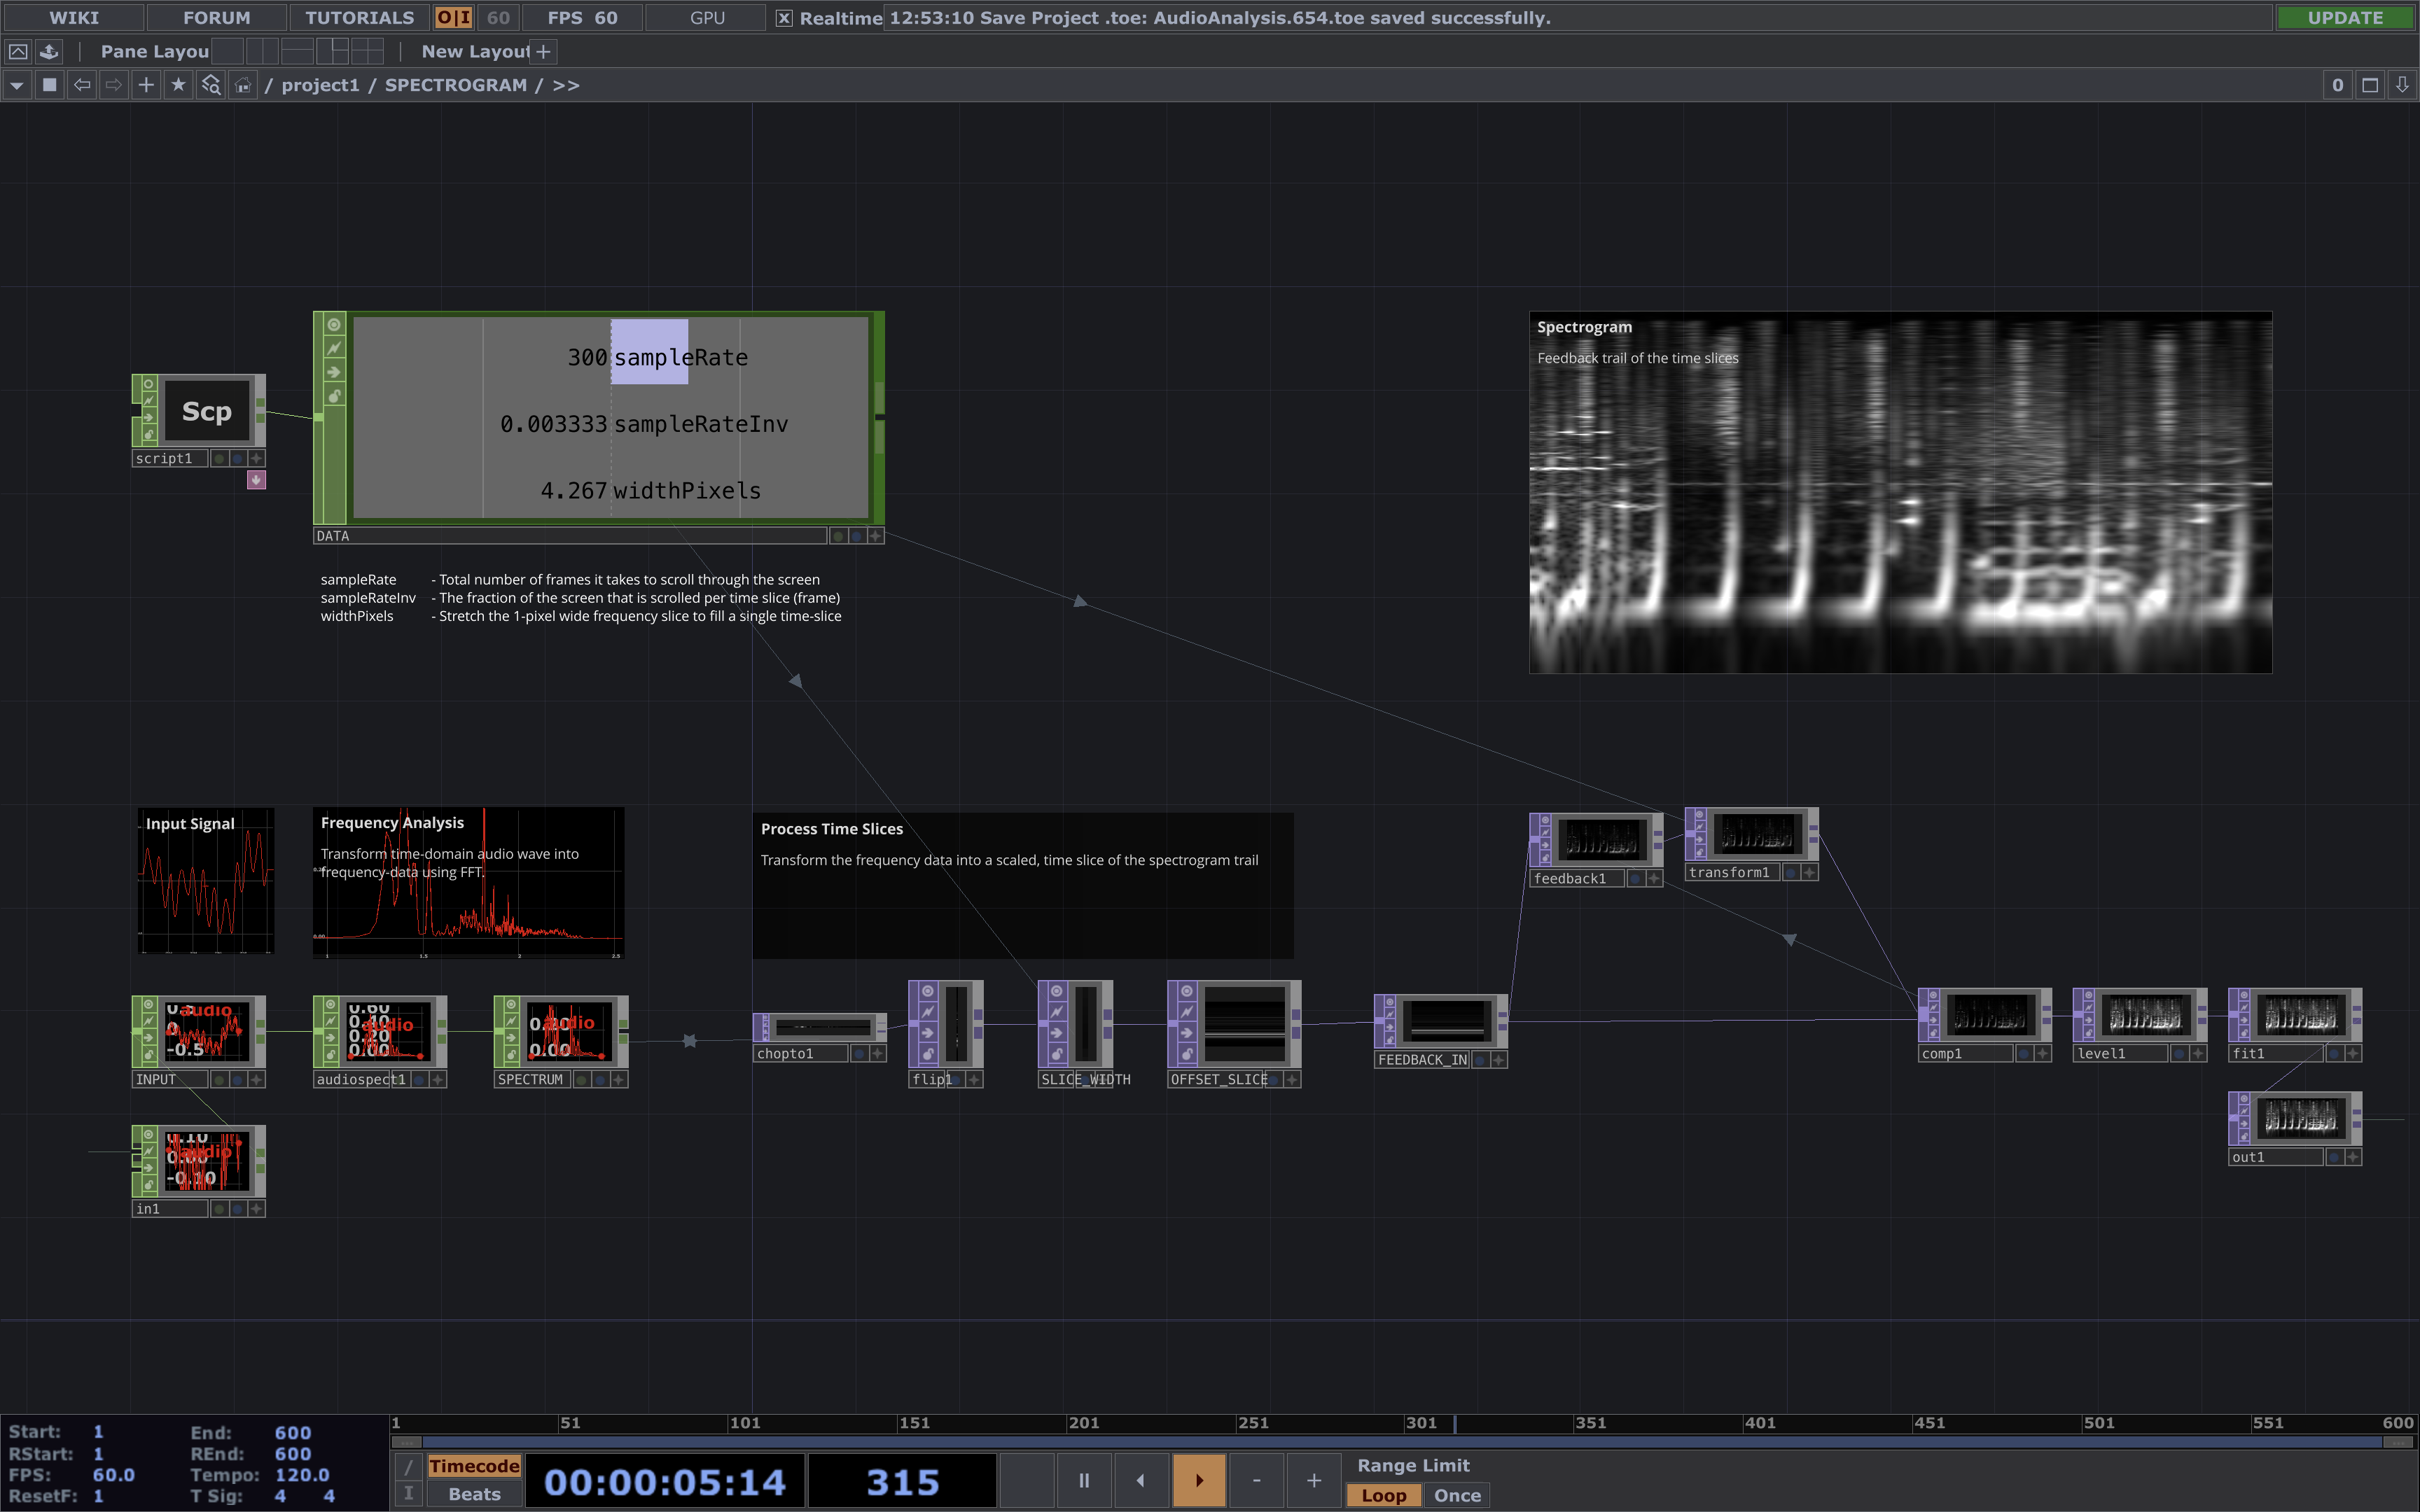Image resolution: width=2420 pixels, height=1512 pixels.
Task: Toggle the Realtime checkbox
Action: click(785, 18)
